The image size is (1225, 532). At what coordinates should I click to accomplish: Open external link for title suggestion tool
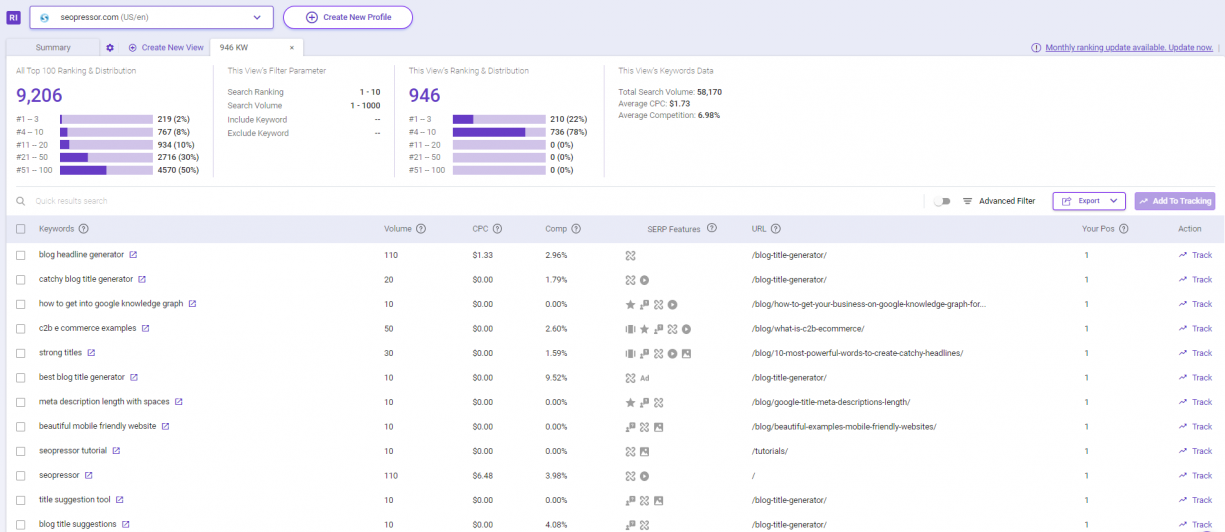pyautogui.click(x=120, y=500)
